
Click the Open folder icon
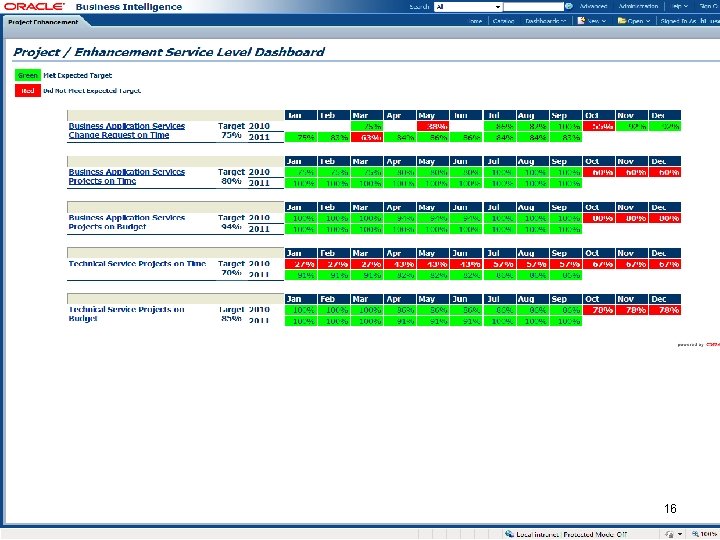click(x=622, y=21)
